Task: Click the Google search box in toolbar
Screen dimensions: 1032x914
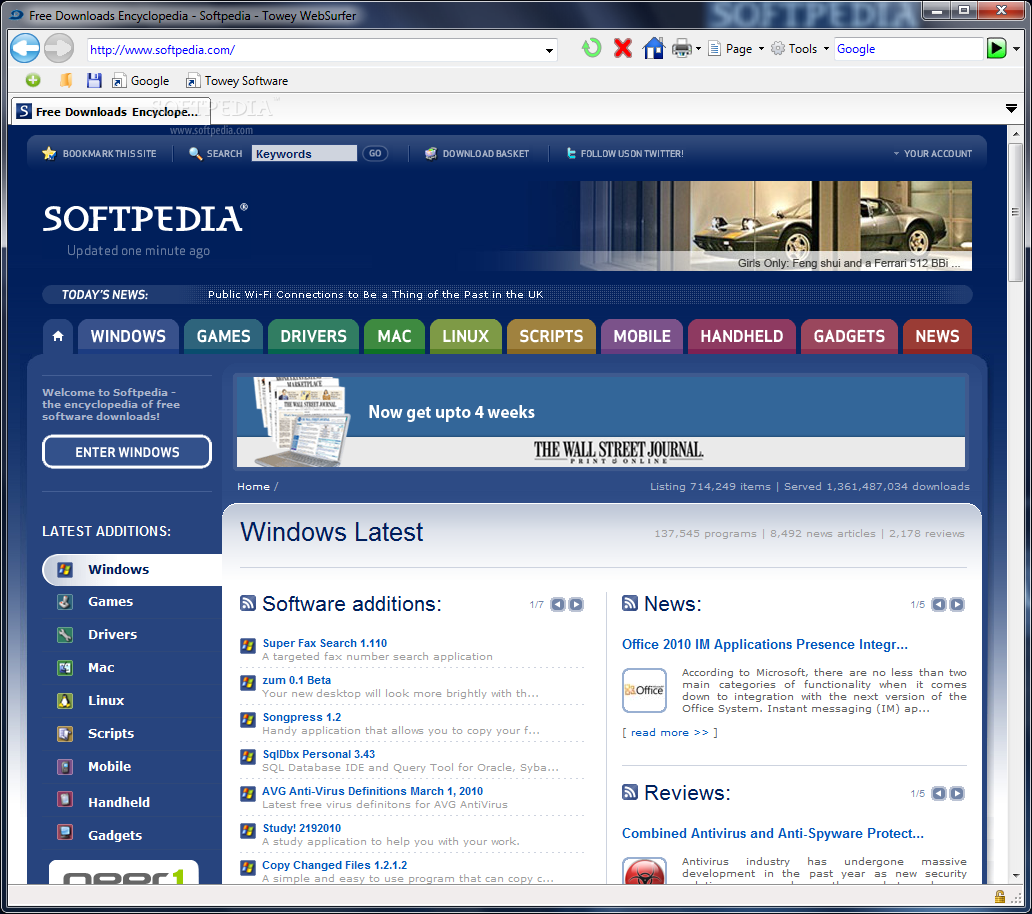Action: [908, 49]
